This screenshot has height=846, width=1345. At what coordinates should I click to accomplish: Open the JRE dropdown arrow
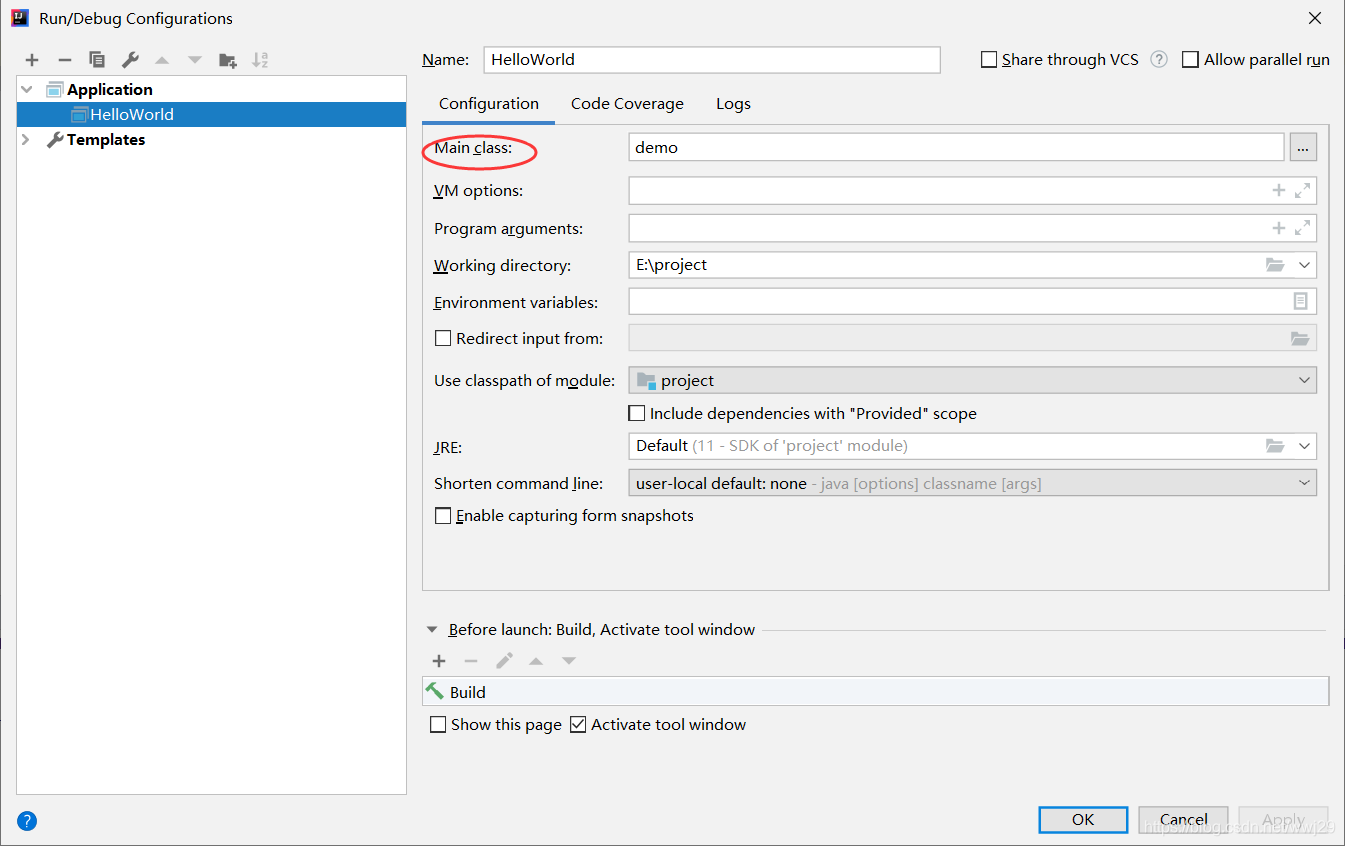click(1304, 446)
